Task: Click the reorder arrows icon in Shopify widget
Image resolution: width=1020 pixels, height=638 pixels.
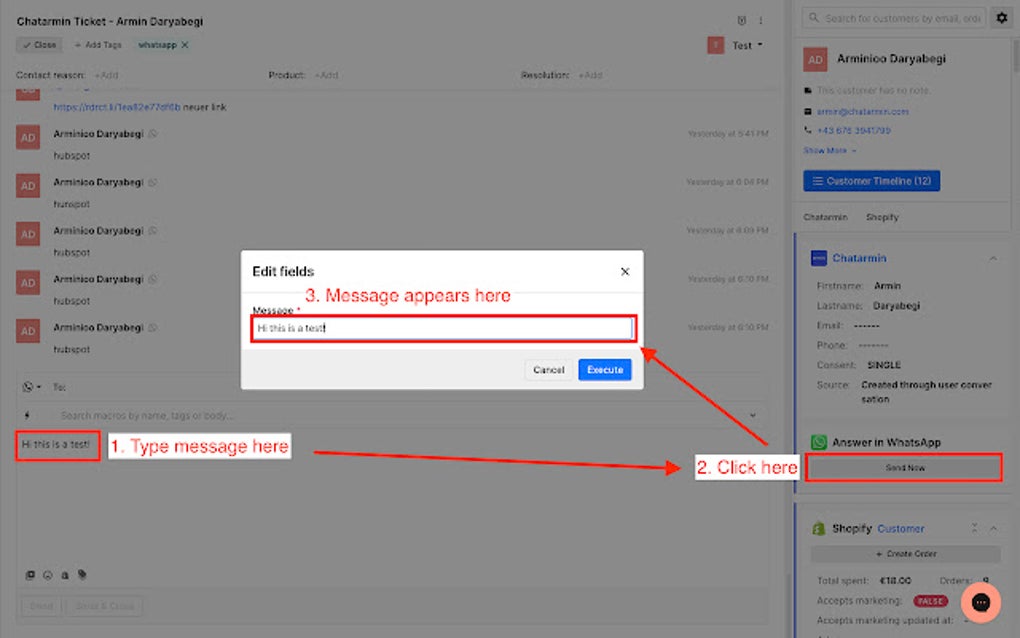Action: click(x=974, y=528)
